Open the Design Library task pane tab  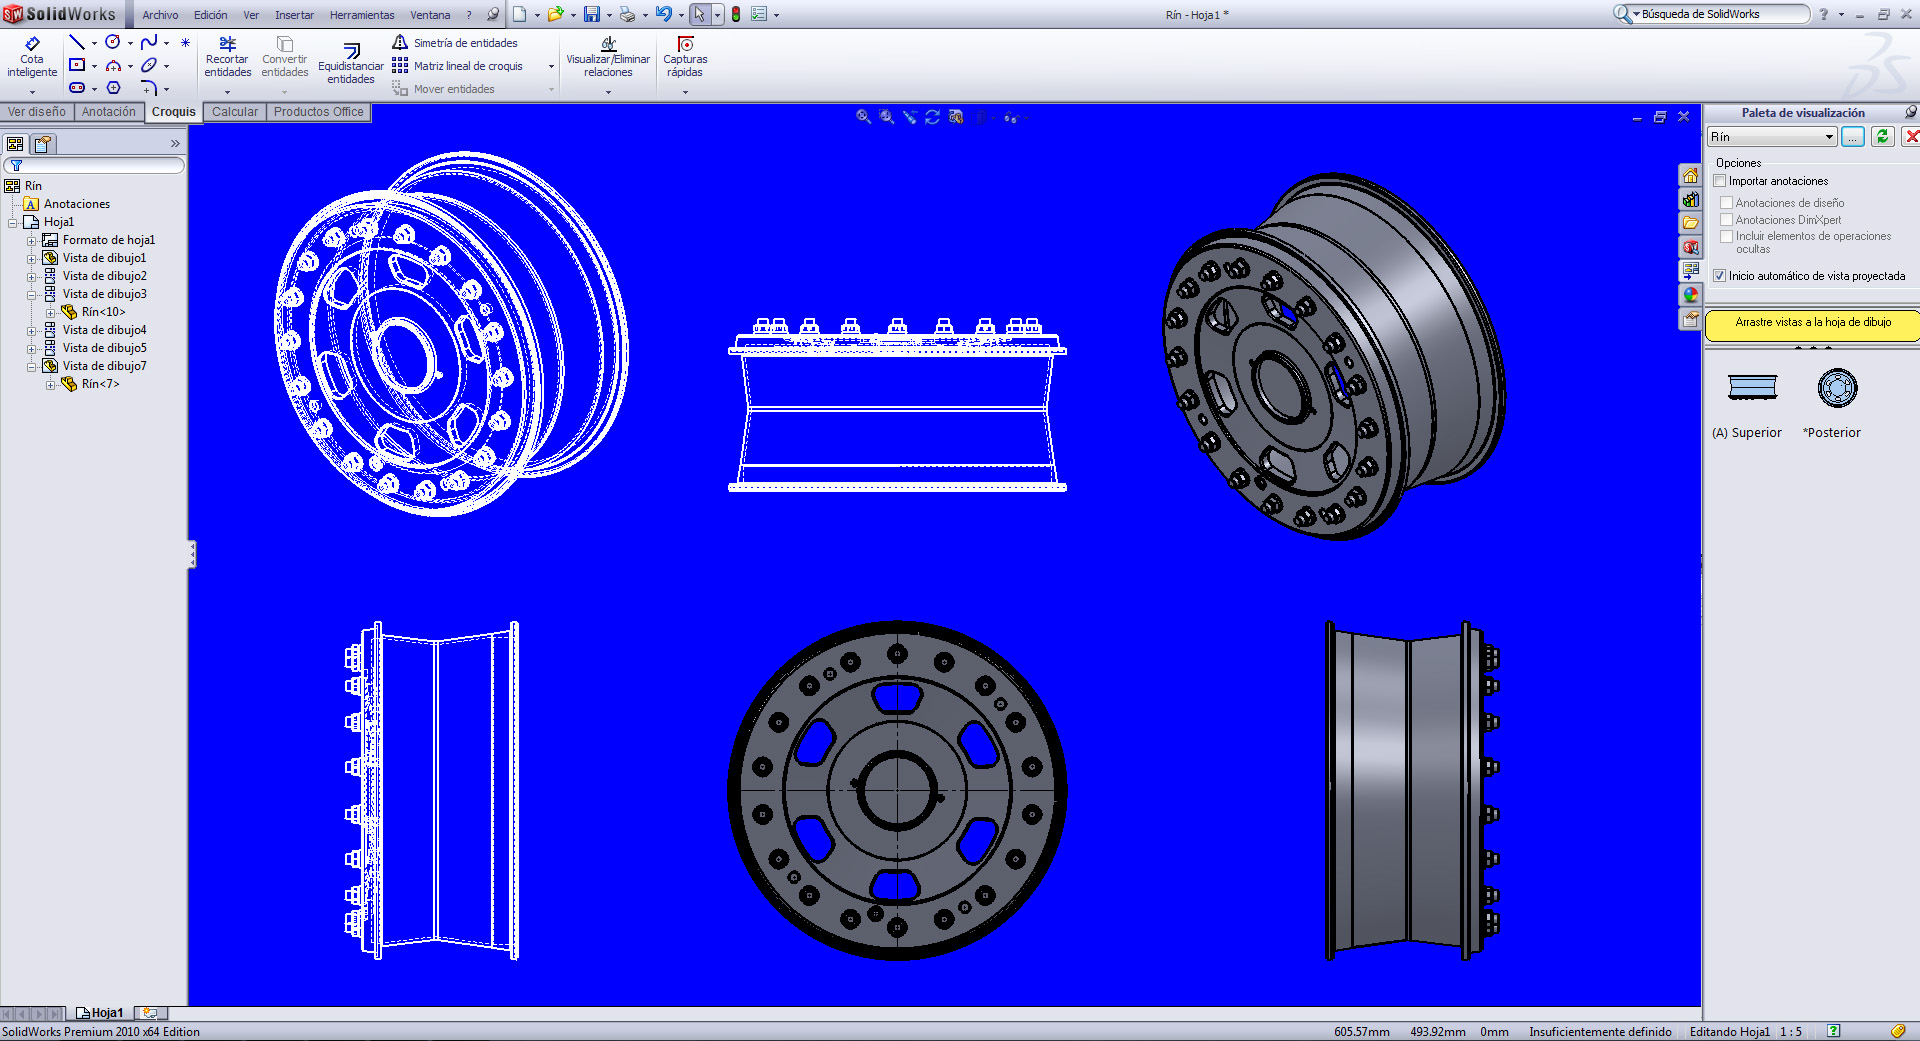coord(1690,200)
